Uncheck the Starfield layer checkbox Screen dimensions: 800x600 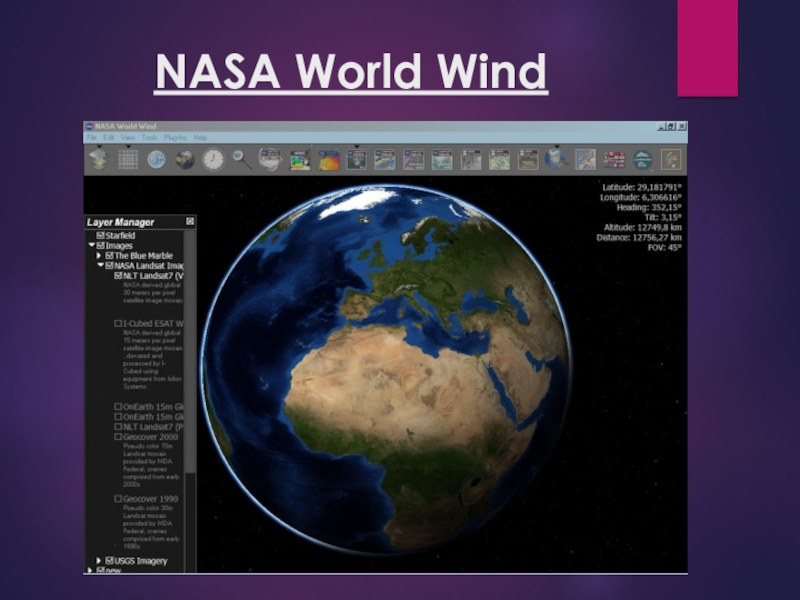101,235
